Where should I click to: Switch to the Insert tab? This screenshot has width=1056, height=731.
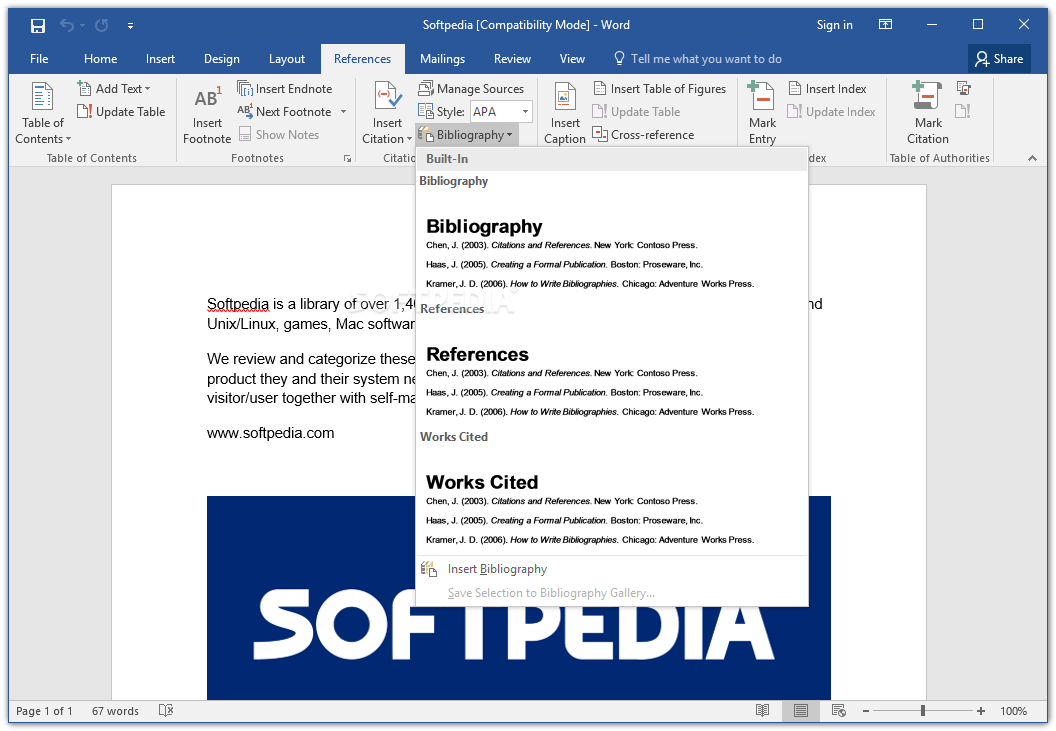(x=160, y=59)
